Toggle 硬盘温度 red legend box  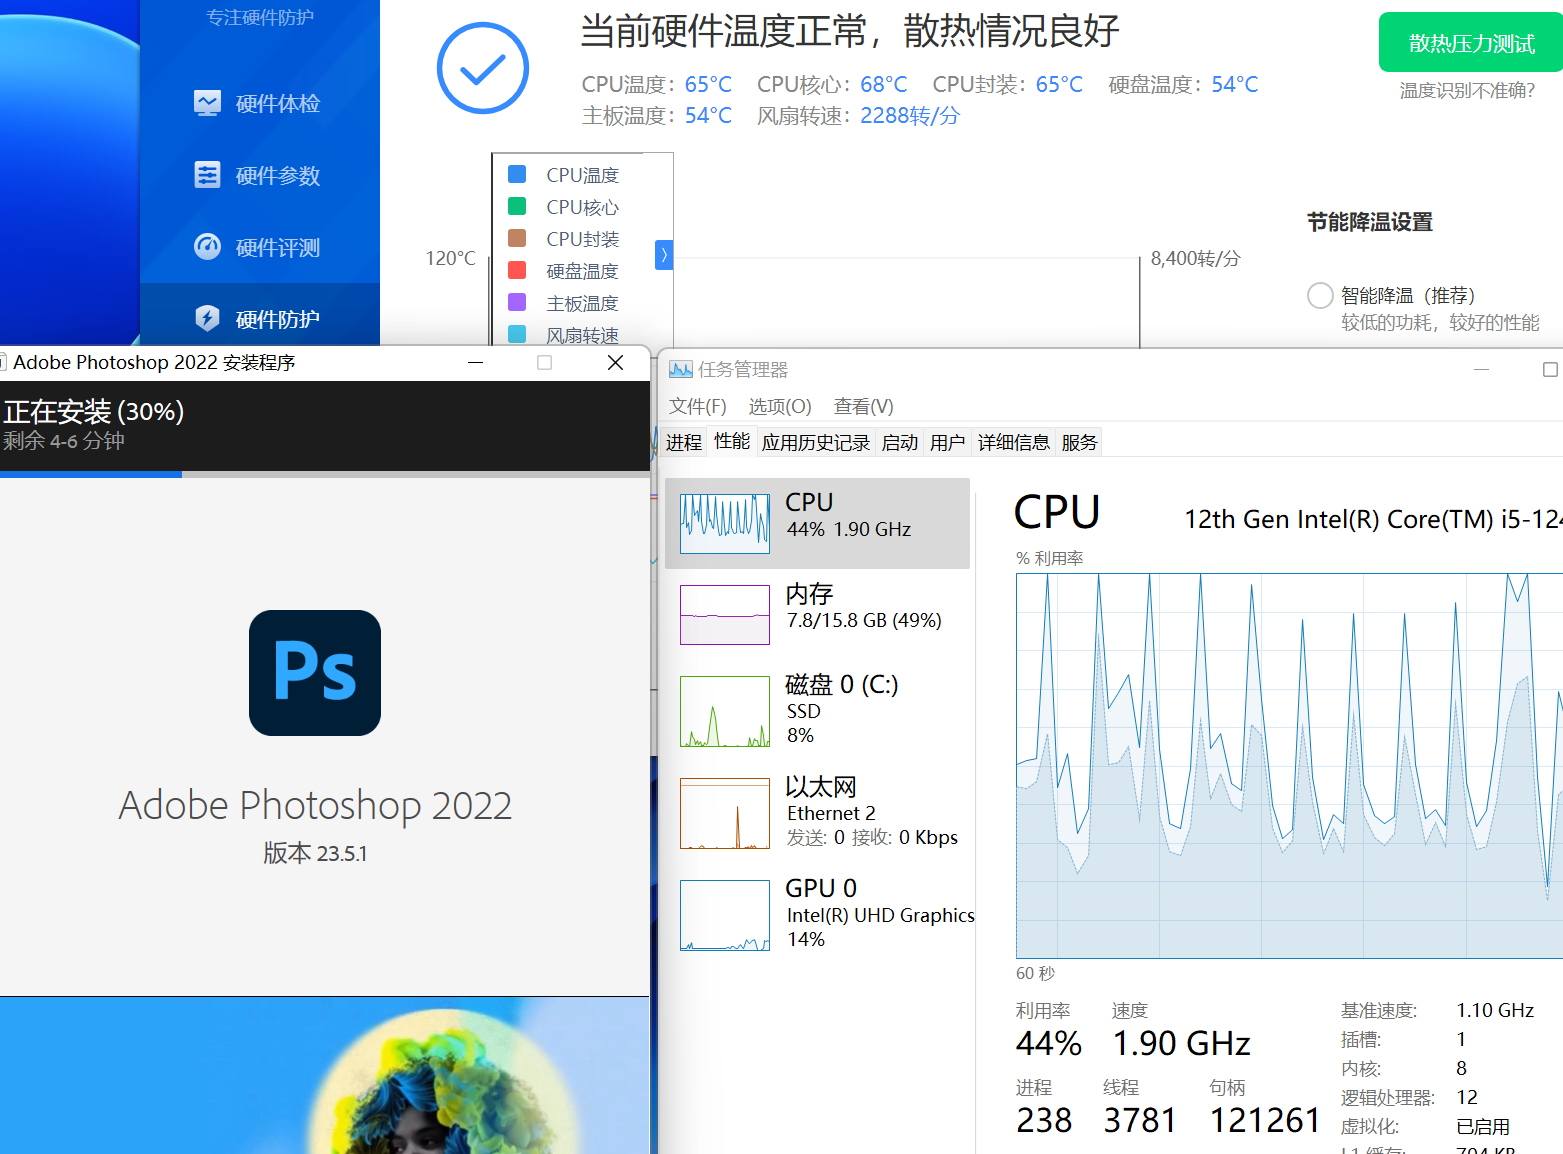(517, 270)
